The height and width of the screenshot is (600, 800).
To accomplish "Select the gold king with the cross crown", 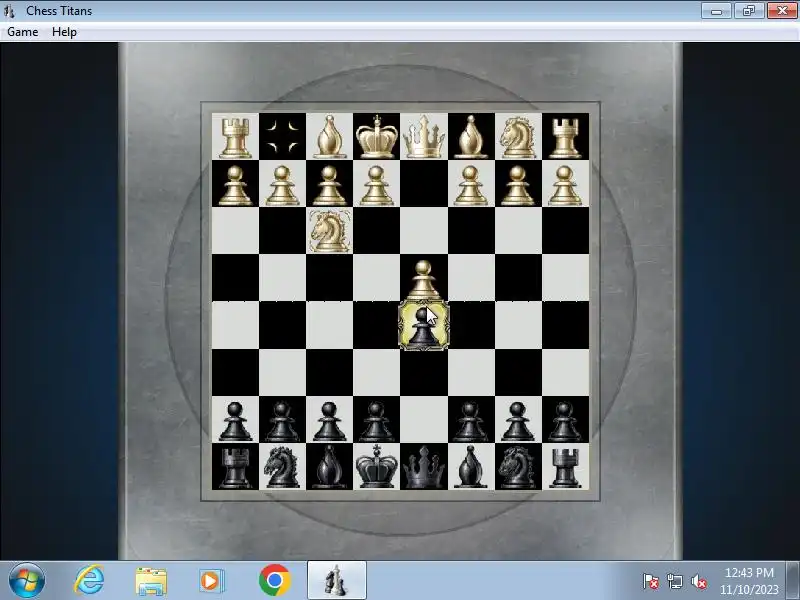I will pos(377,137).
